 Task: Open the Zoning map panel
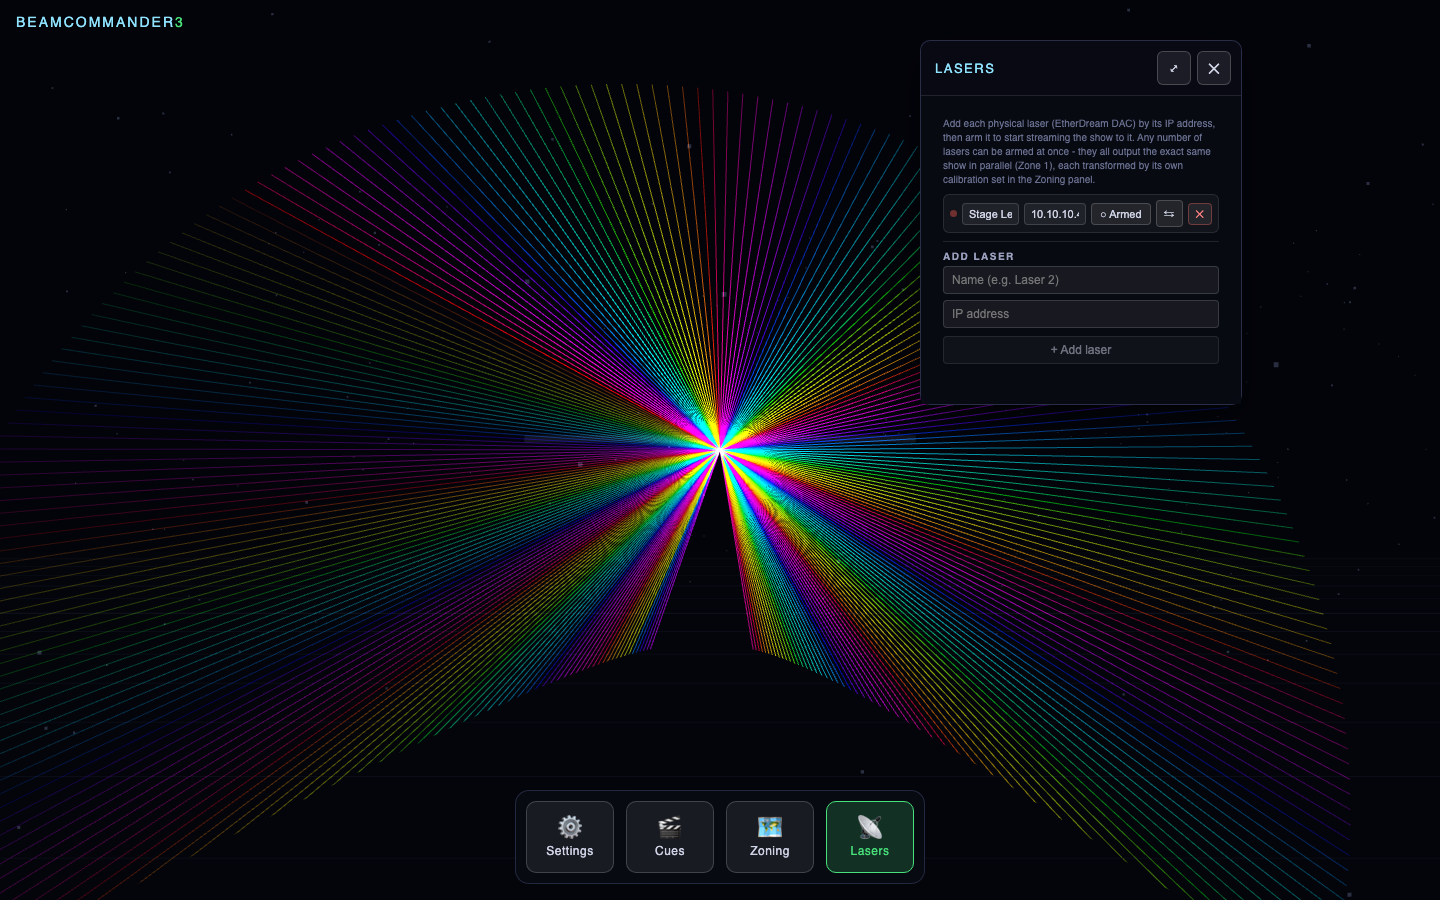pyautogui.click(x=770, y=837)
